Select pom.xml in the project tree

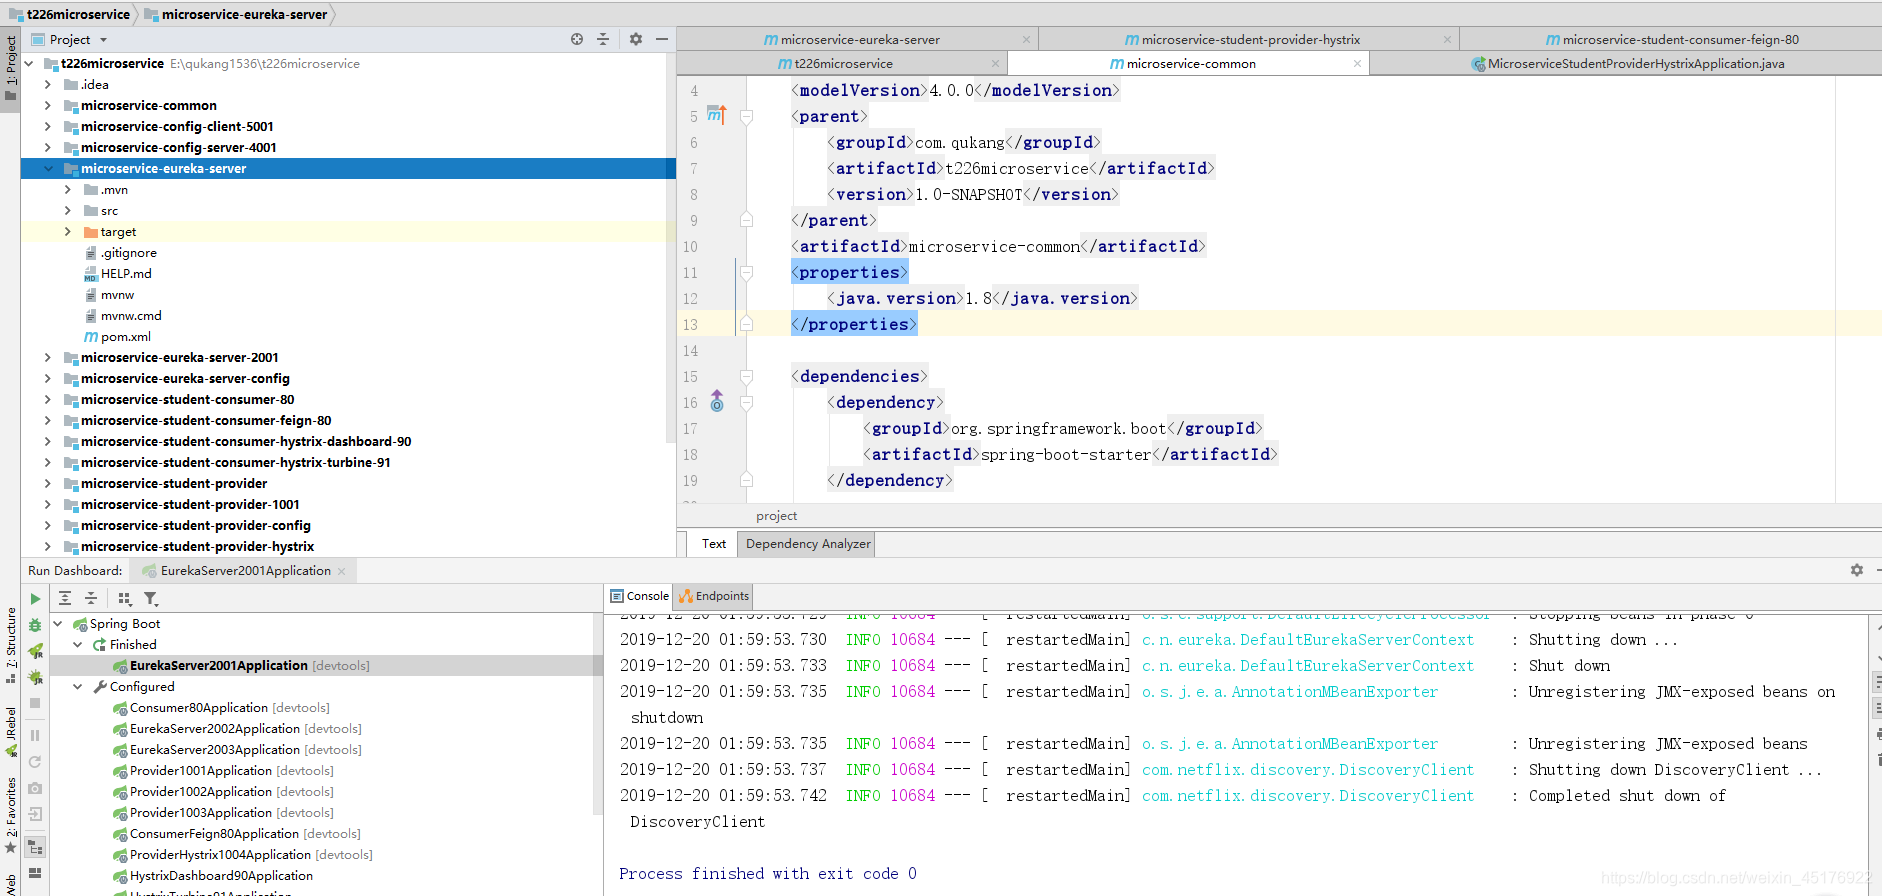click(x=125, y=337)
